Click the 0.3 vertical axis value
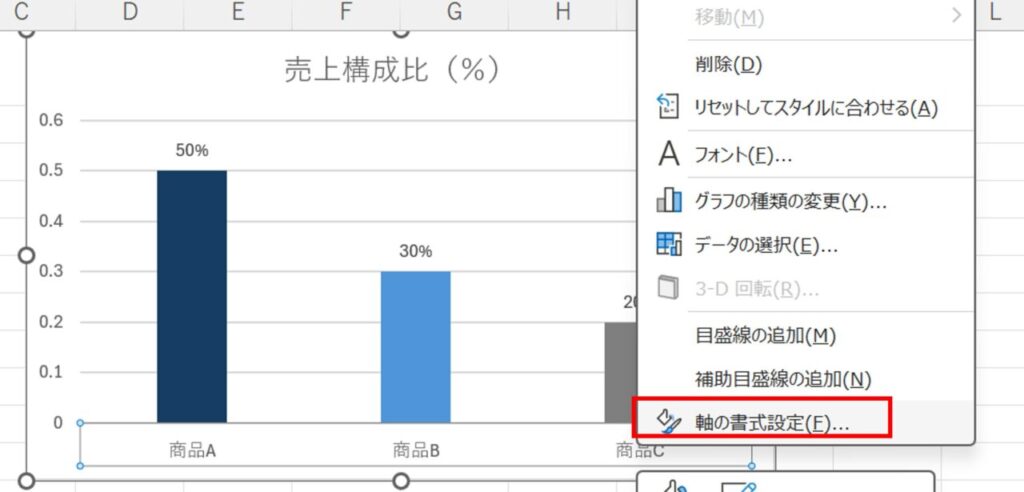The width and height of the screenshot is (1024, 492). (52, 271)
